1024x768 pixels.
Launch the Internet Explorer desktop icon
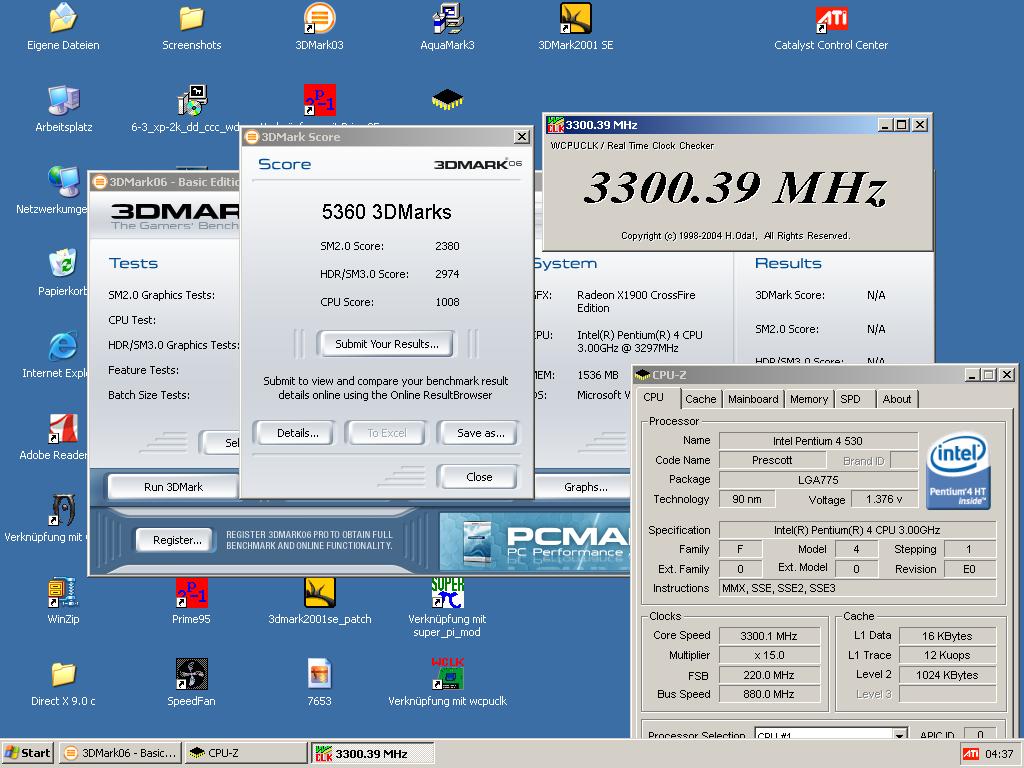[x=63, y=346]
